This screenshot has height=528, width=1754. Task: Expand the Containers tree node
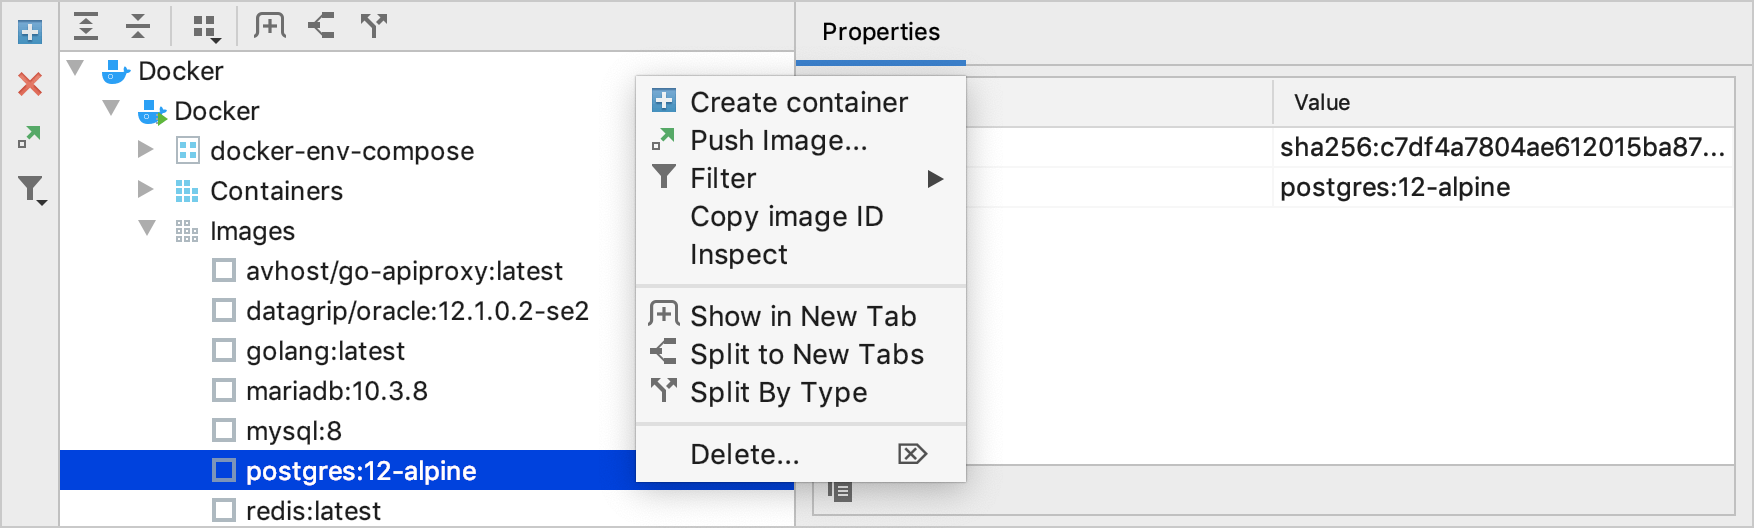146,190
